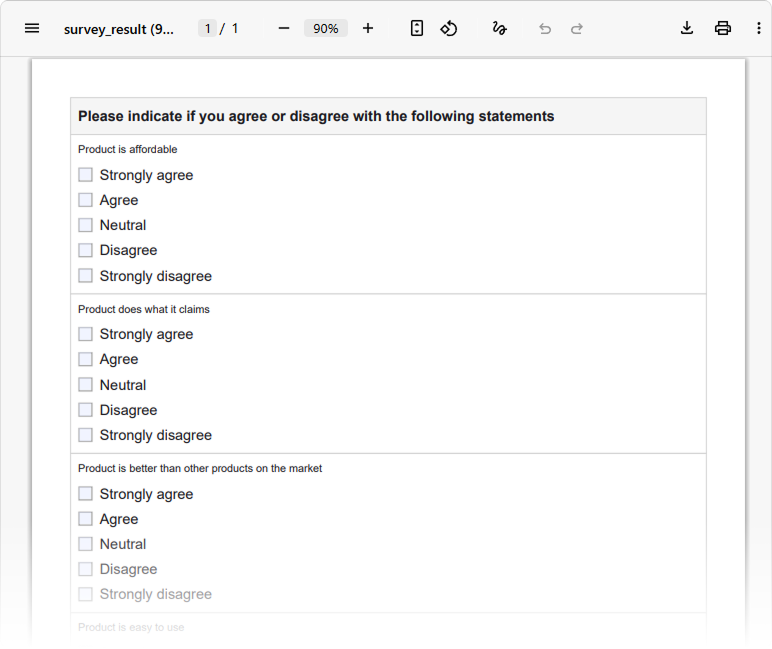Click the undo arrow icon
Viewport: 772px width, 649px height.
tap(545, 29)
